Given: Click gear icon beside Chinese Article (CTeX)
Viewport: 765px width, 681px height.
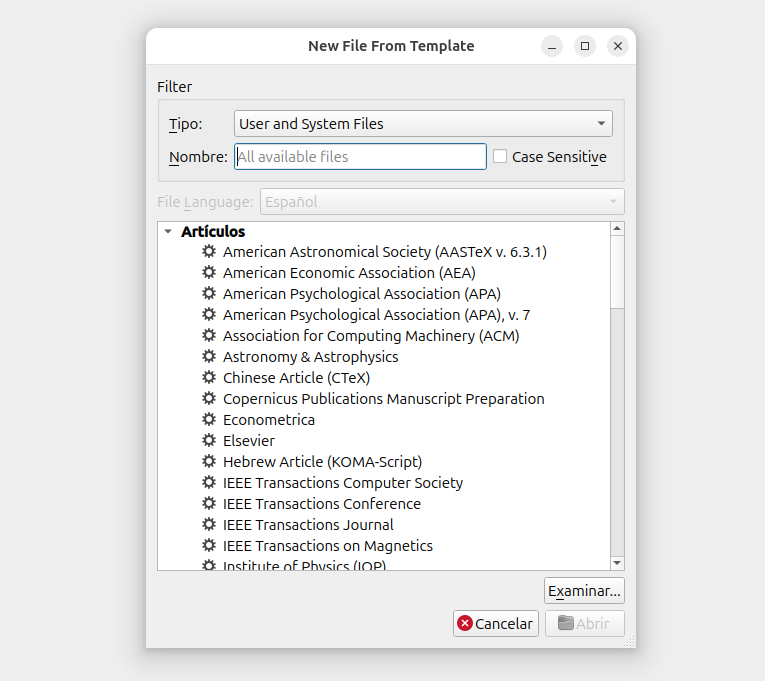Looking at the screenshot, I should 209,378.
